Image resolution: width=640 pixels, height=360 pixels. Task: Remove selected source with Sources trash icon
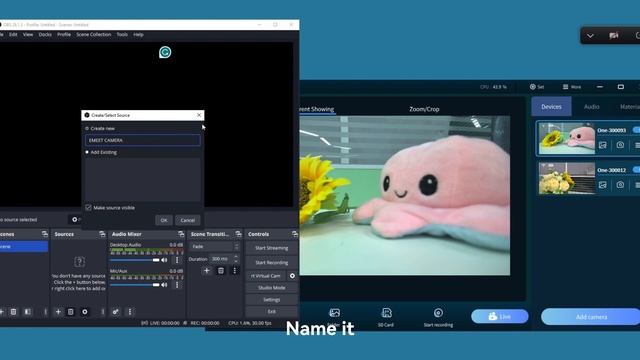(71, 312)
